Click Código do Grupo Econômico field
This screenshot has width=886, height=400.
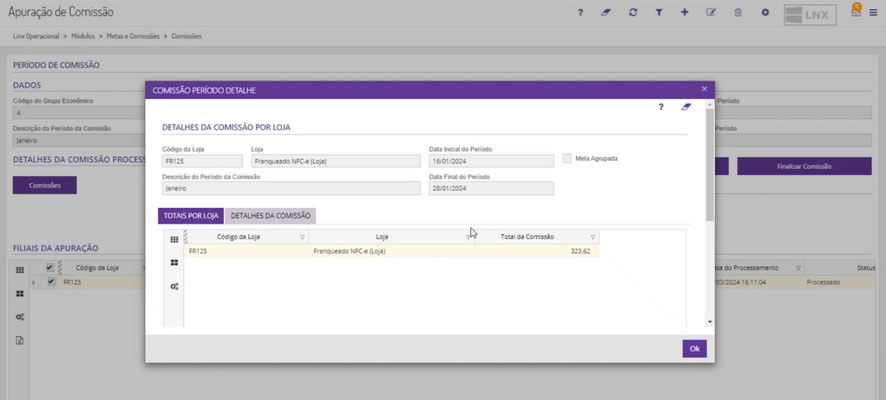point(79,113)
